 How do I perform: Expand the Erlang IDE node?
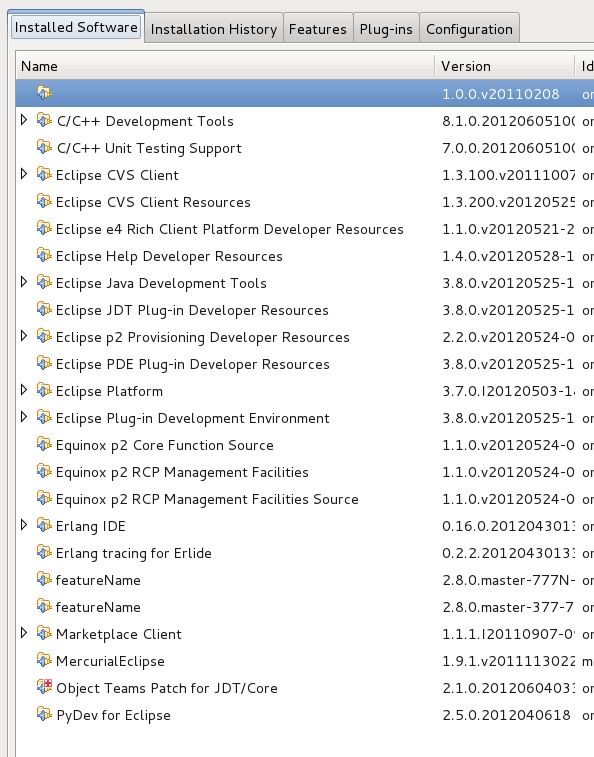(x=24, y=525)
